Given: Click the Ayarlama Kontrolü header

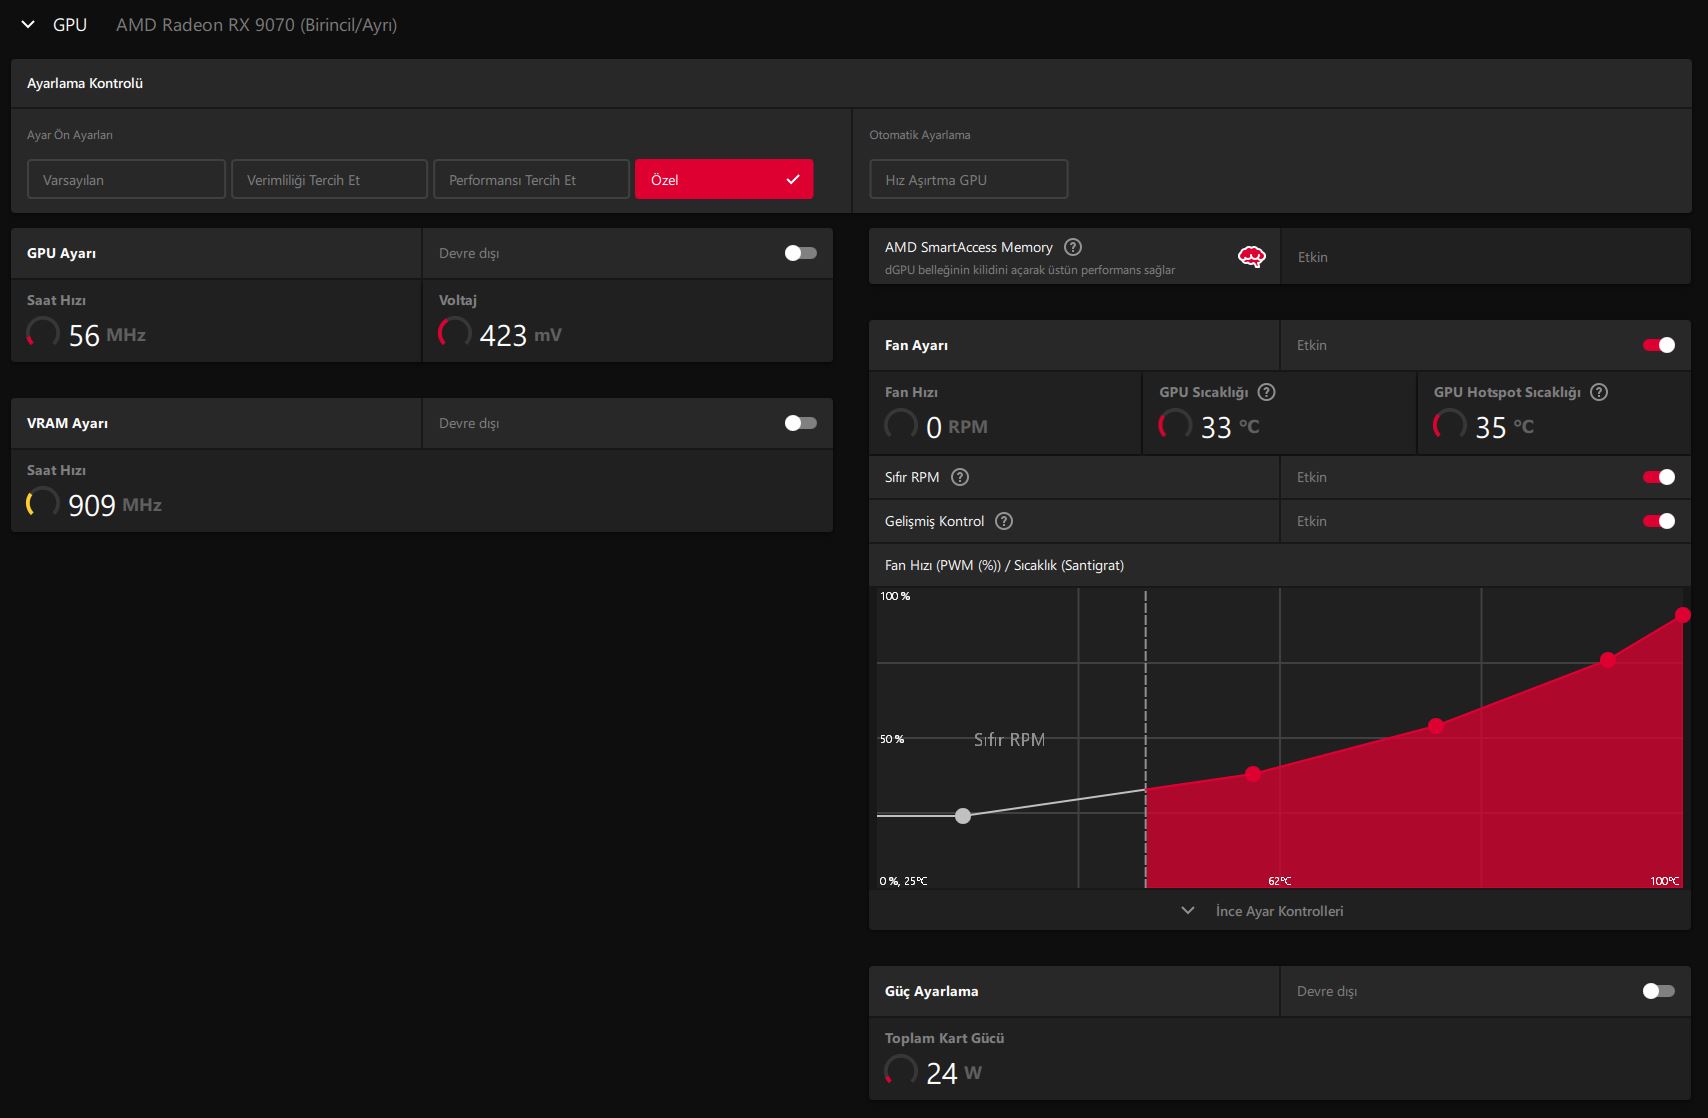Looking at the screenshot, I should click(x=85, y=83).
